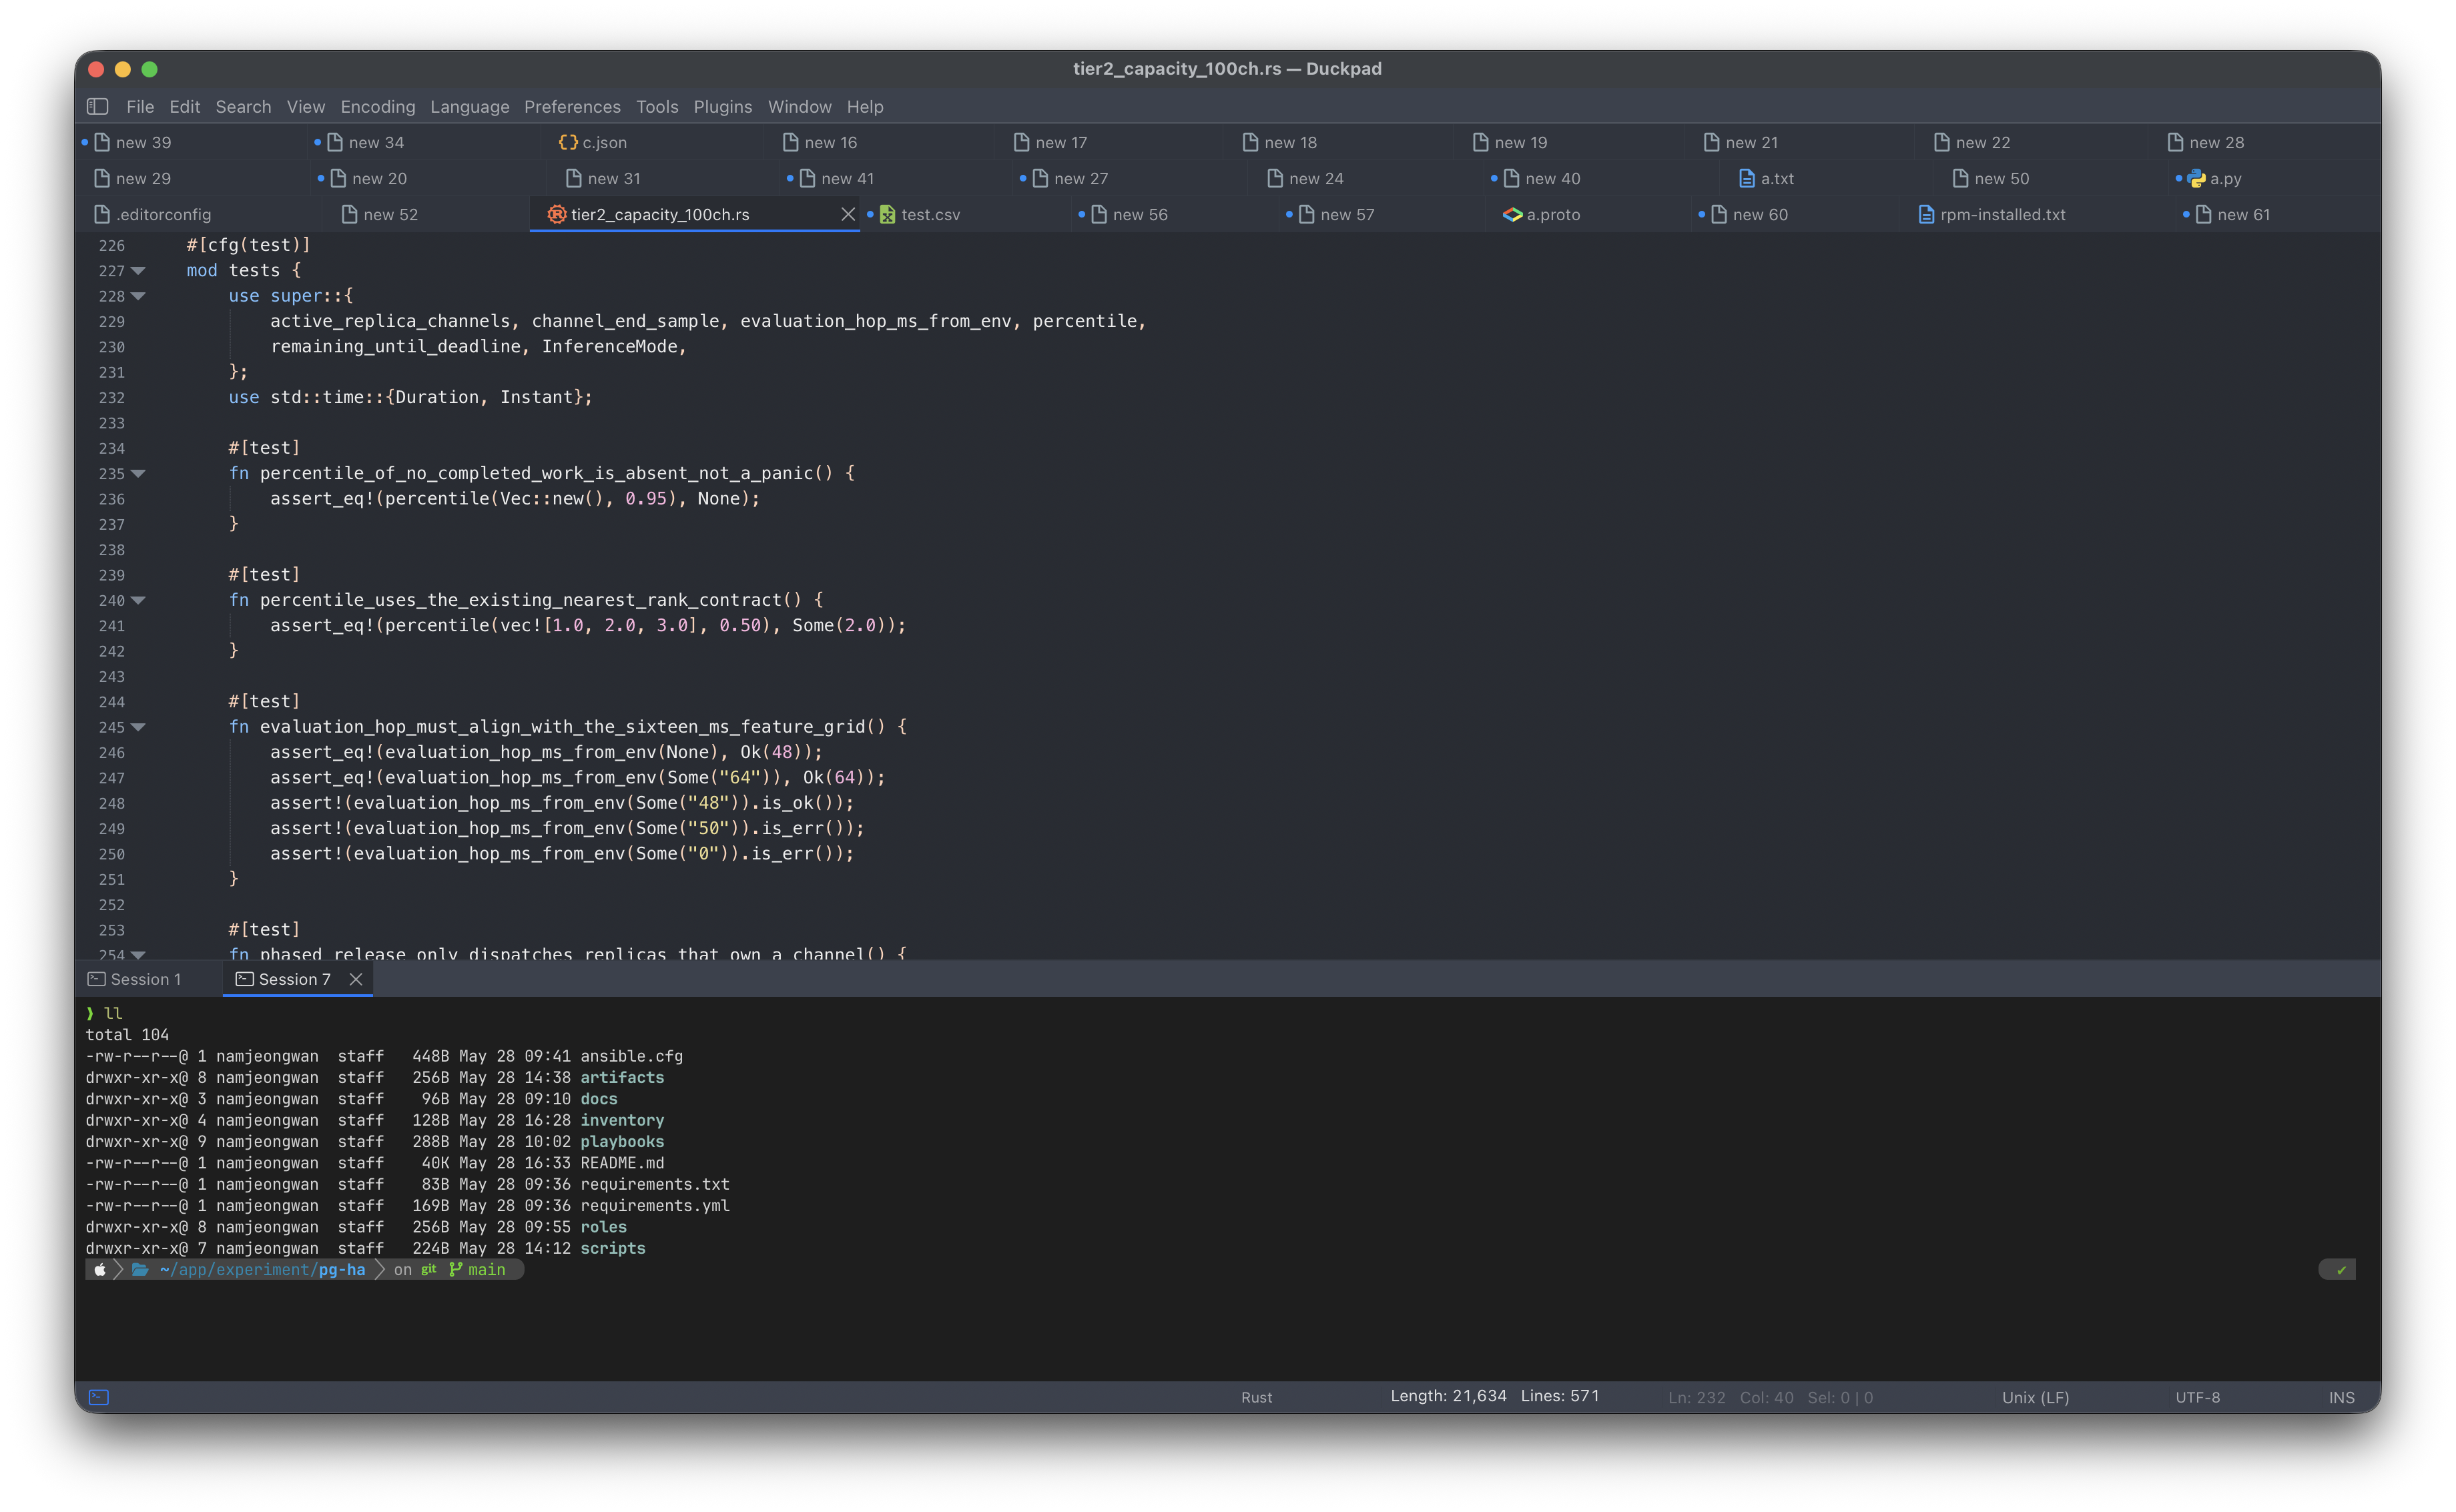Image resolution: width=2456 pixels, height=1512 pixels.
Task: Click the document icon on rpm-installed.txt tab
Action: [x=1926, y=214]
